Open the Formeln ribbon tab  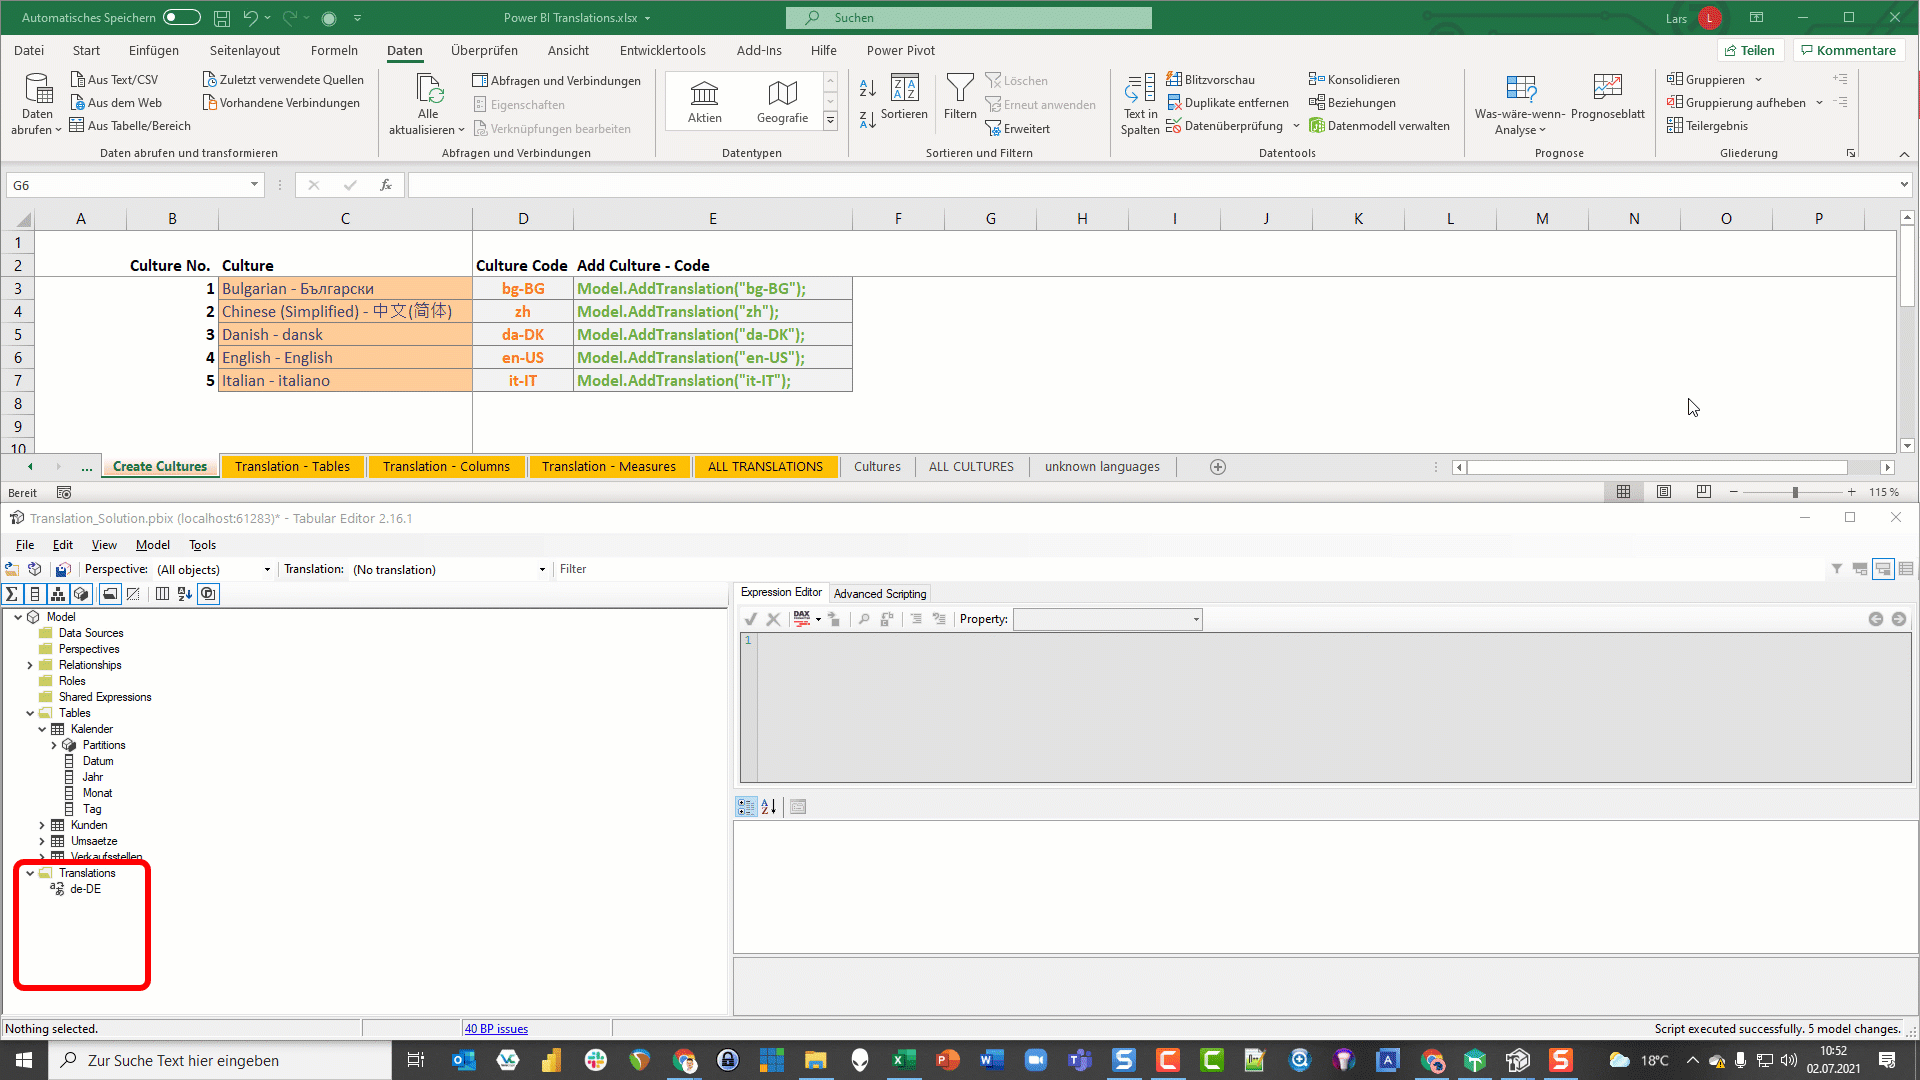click(x=334, y=50)
